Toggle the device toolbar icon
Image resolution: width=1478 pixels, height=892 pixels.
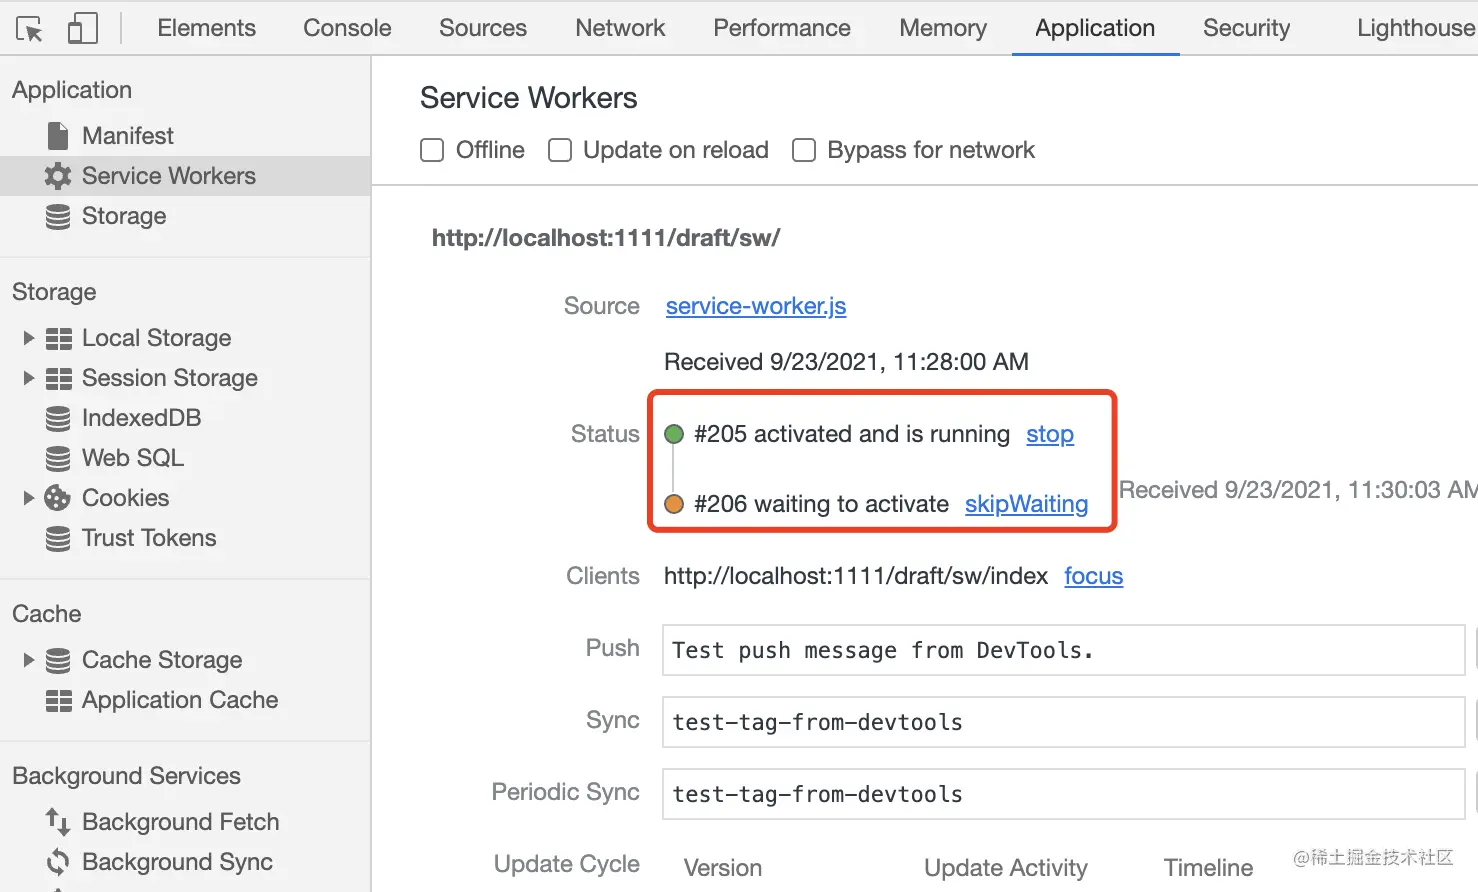pyautogui.click(x=82, y=29)
